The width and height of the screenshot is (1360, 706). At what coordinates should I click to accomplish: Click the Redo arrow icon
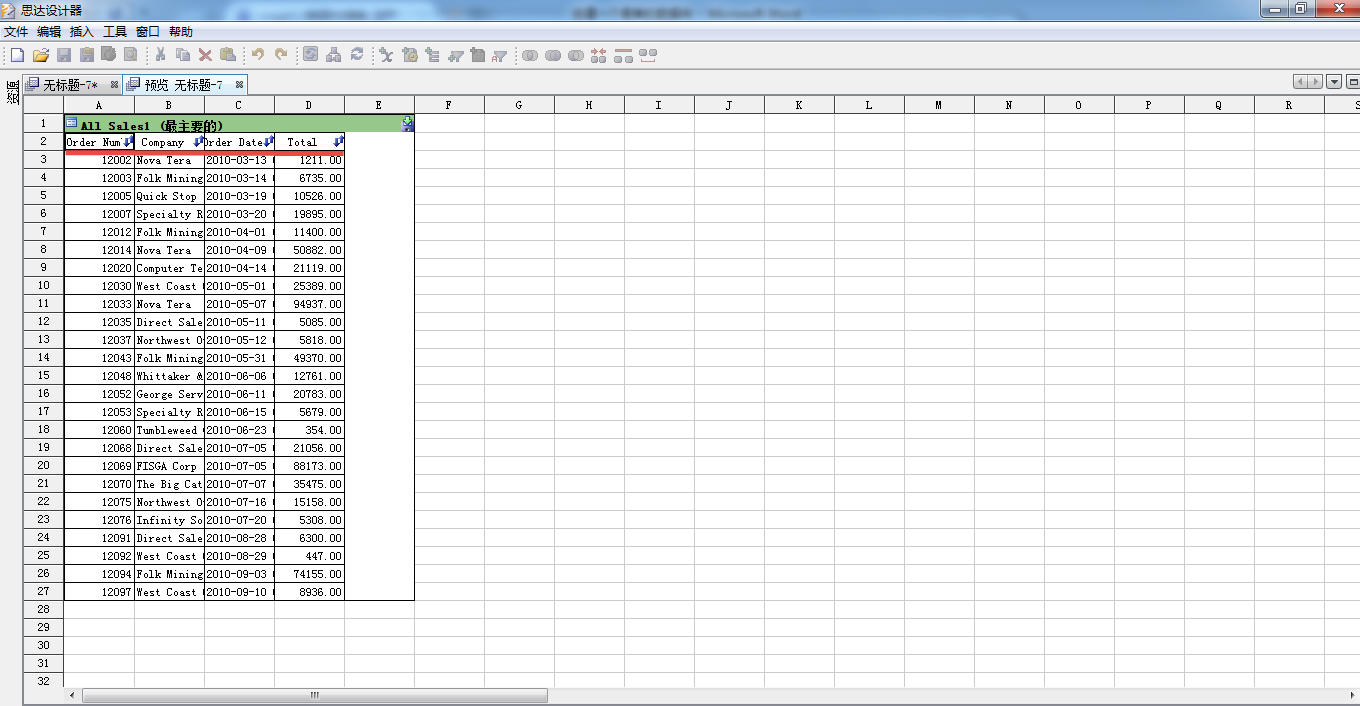click(x=281, y=55)
